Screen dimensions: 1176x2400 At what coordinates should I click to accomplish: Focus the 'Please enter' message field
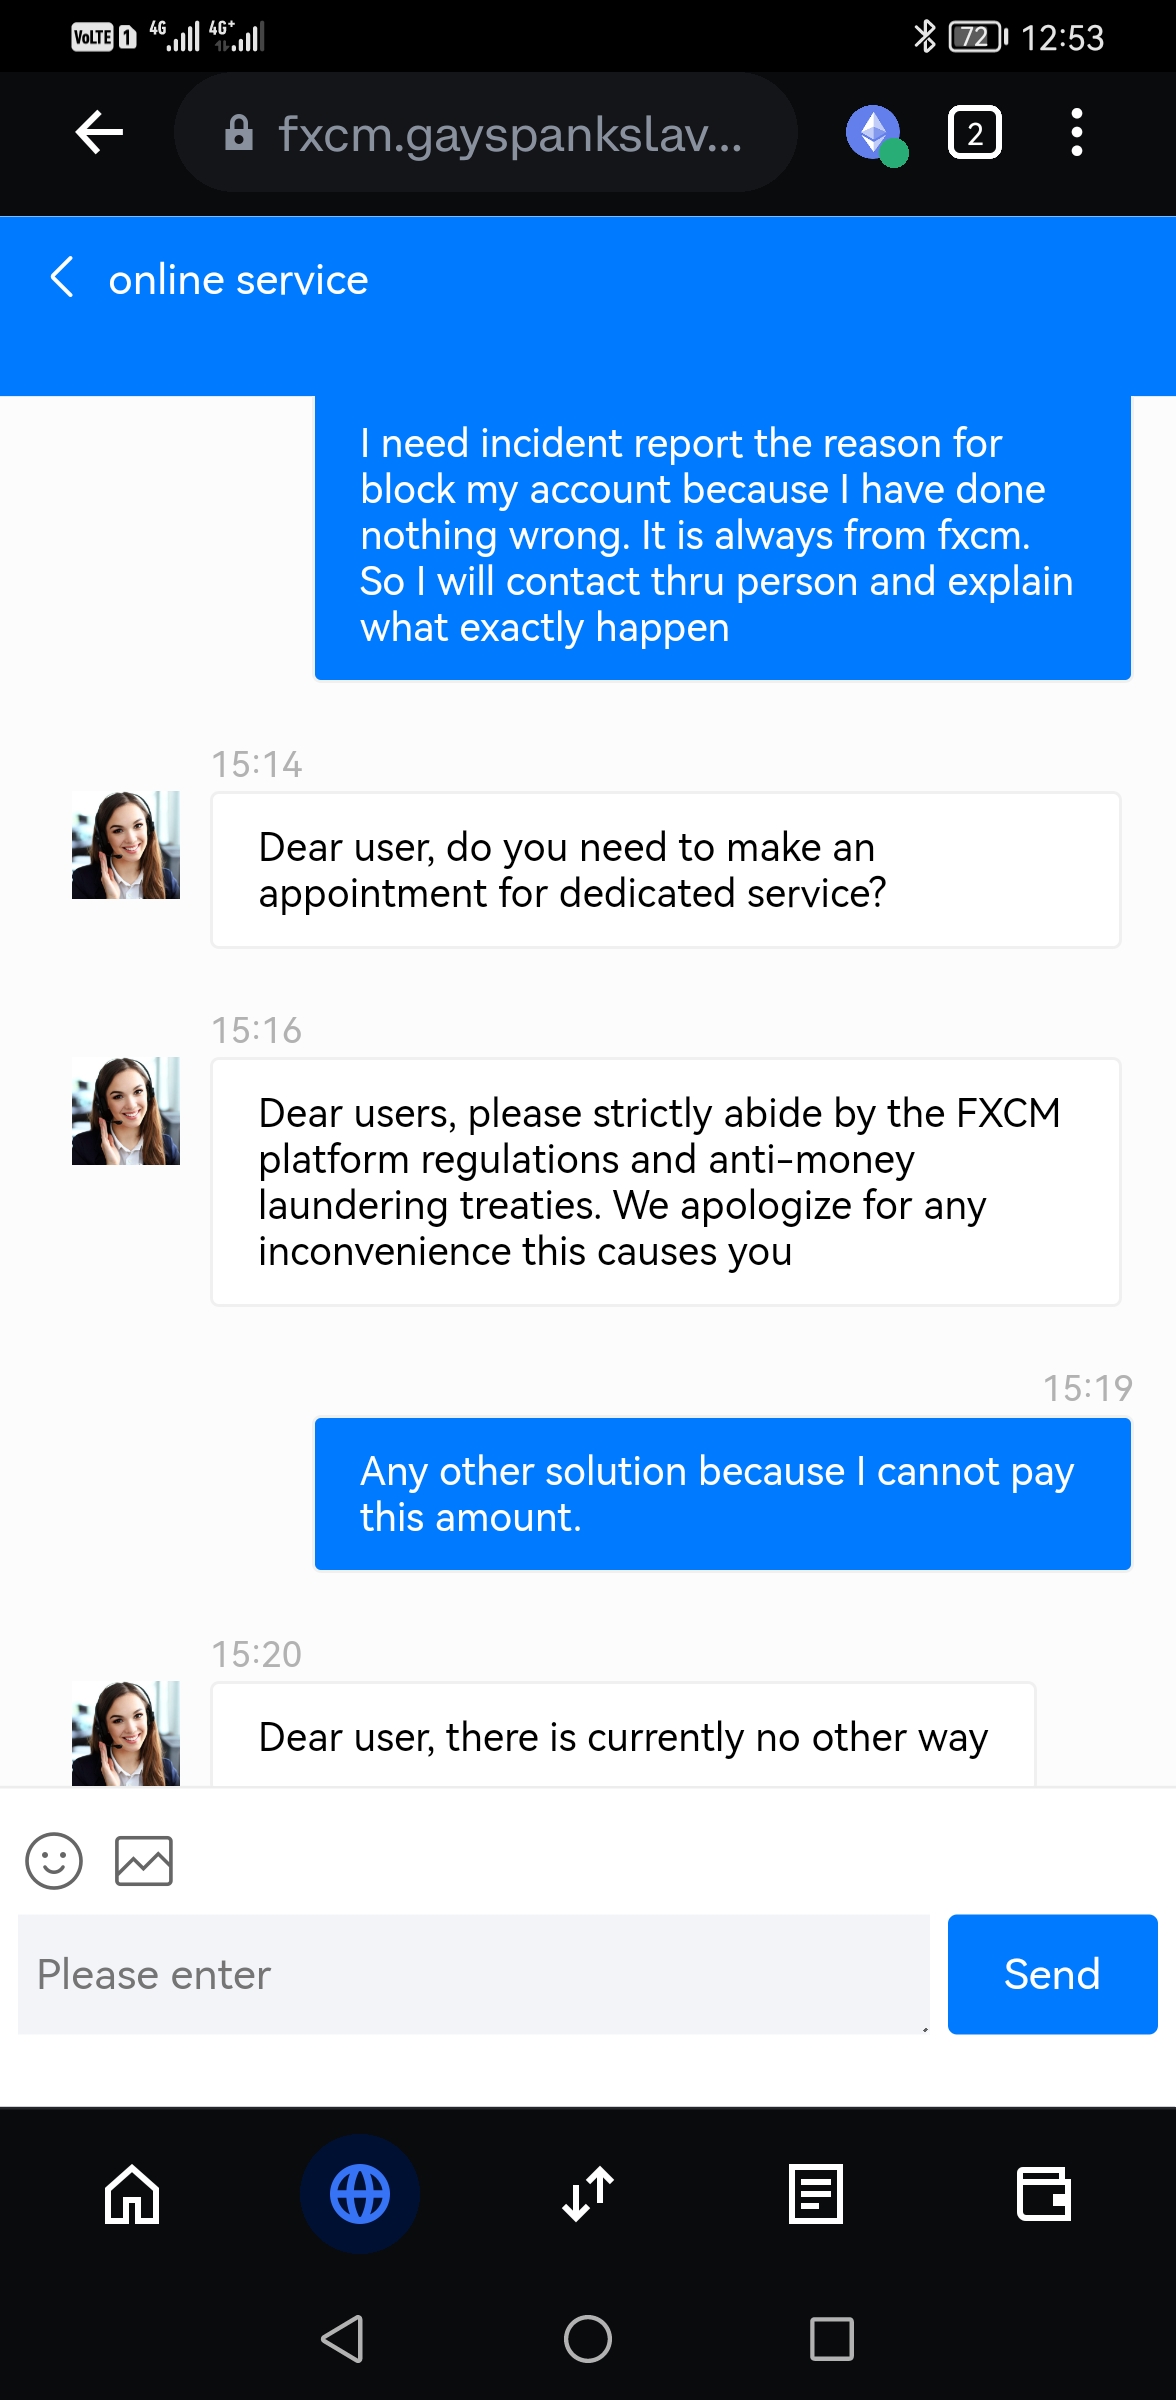(x=473, y=1974)
